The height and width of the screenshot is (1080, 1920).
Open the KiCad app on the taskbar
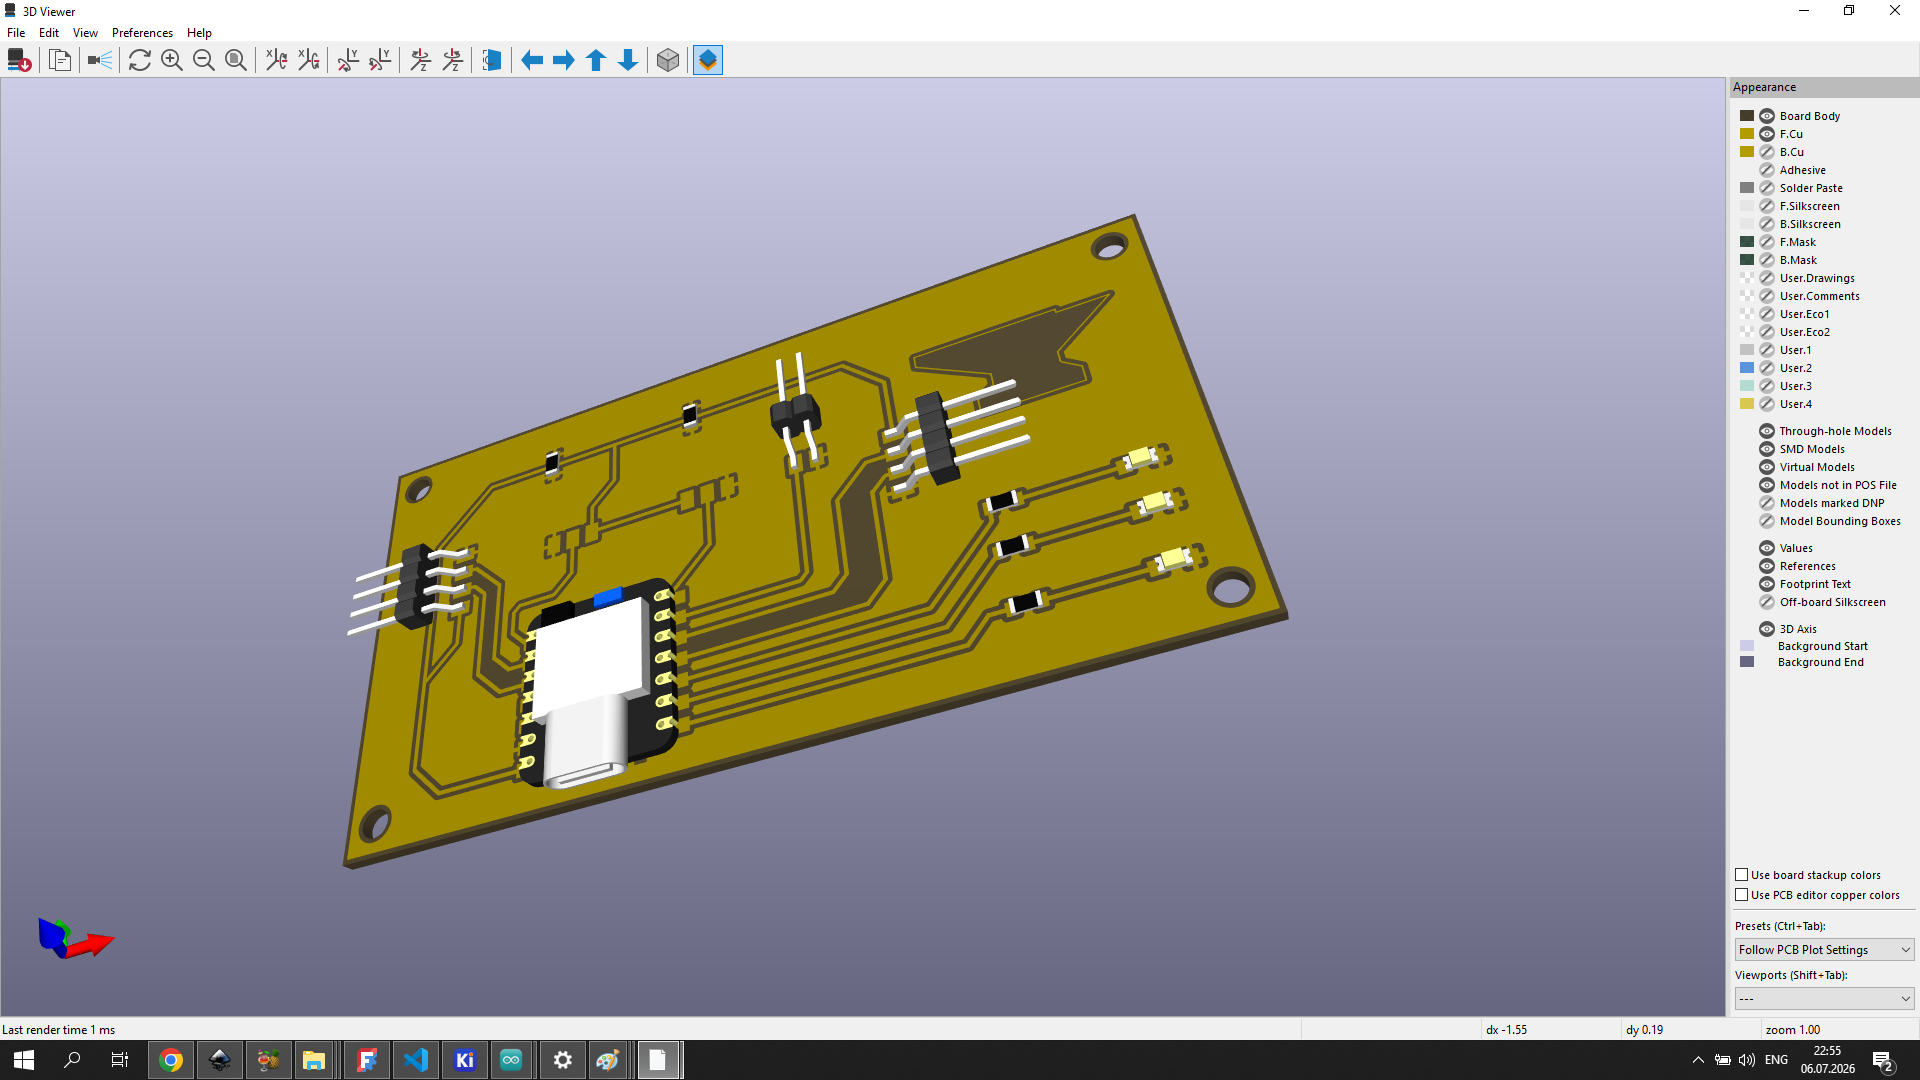point(464,1060)
